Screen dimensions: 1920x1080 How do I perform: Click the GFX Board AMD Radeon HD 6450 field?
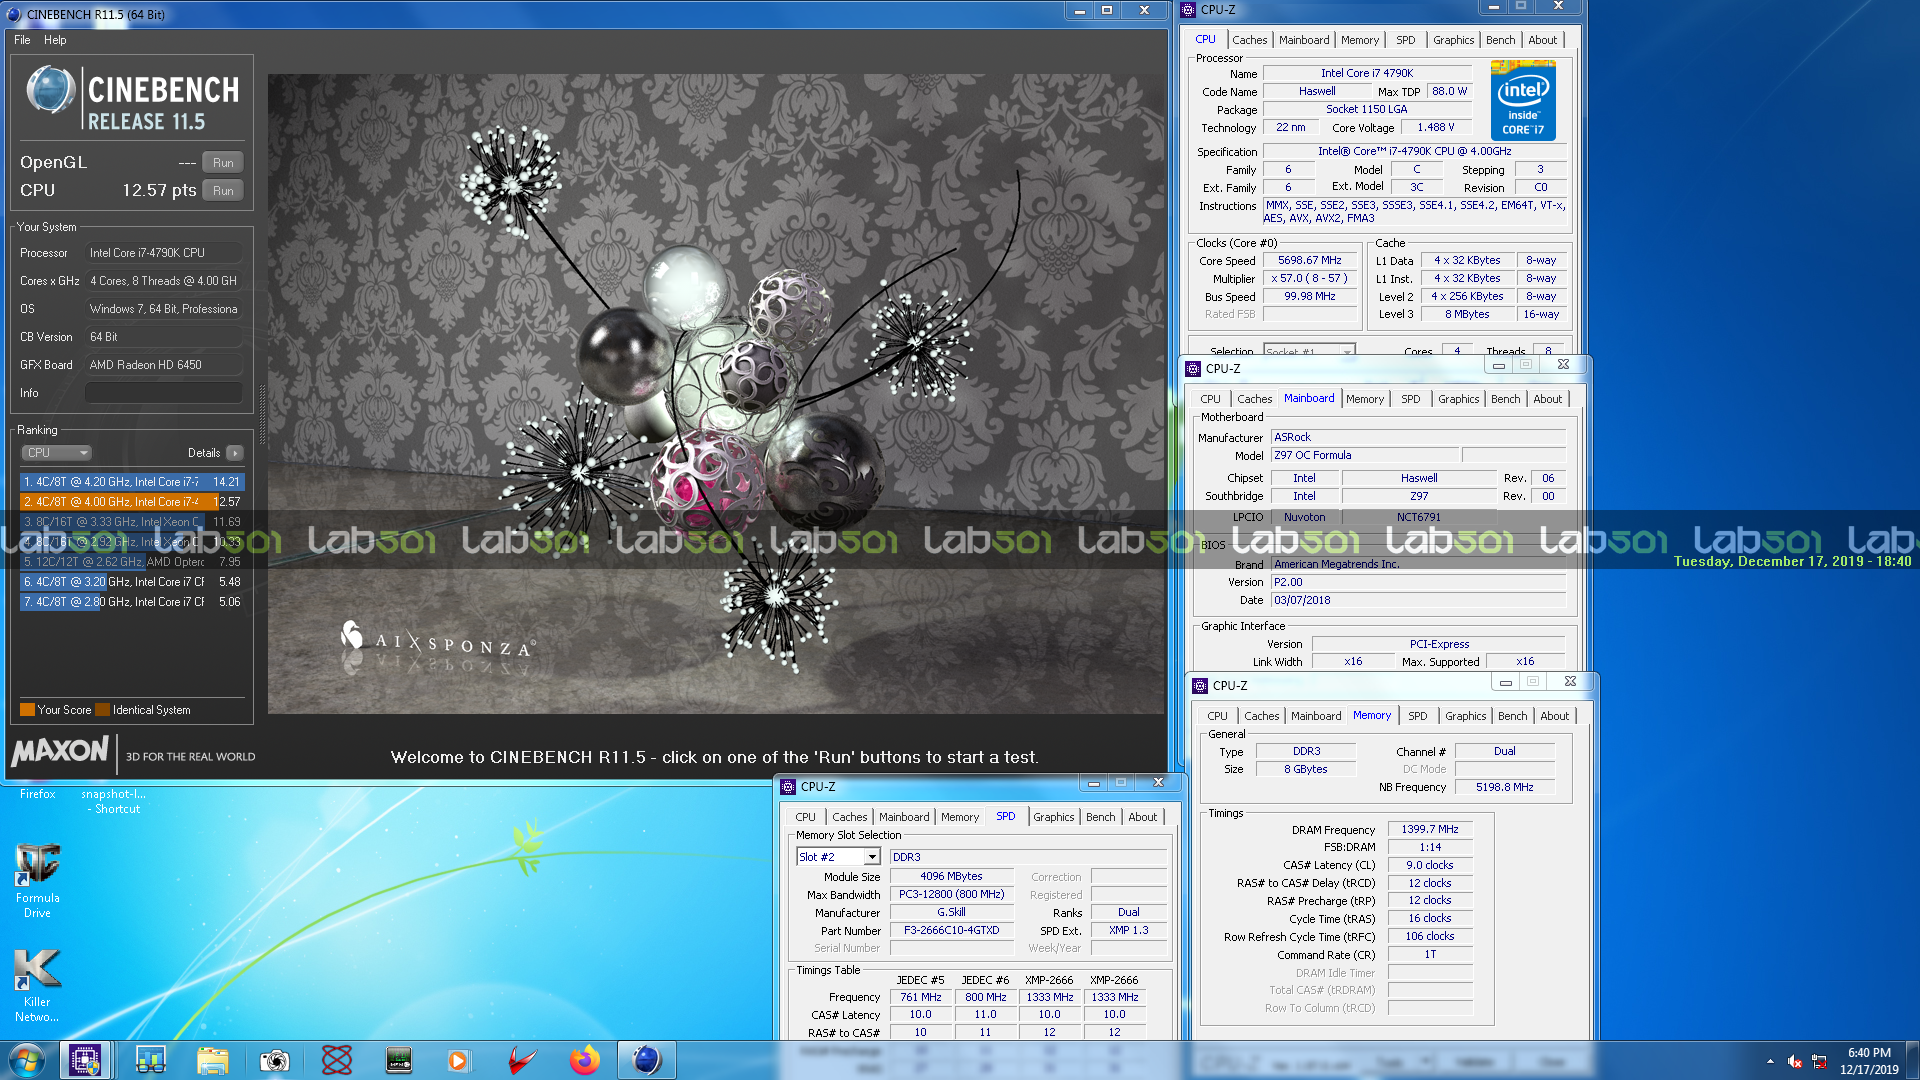point(163,365)
